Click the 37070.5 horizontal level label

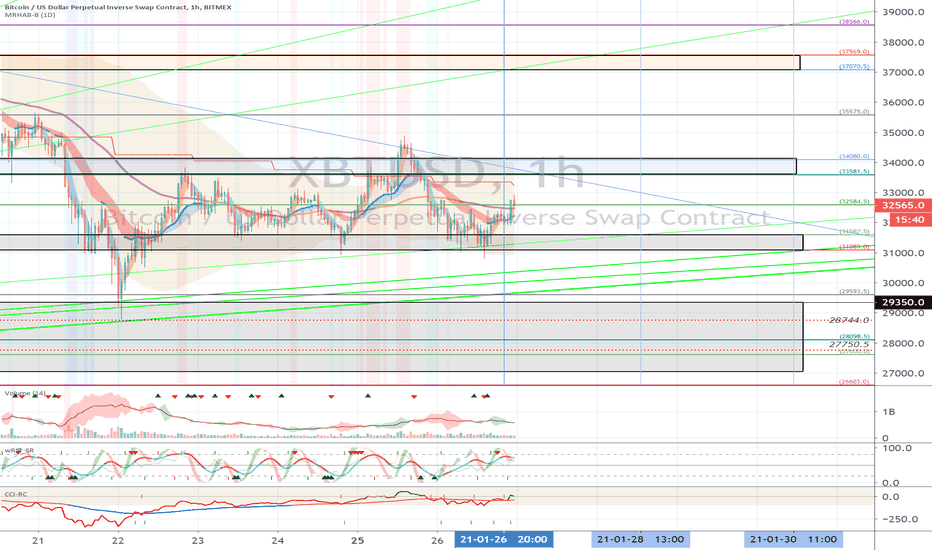click(854, 67)
